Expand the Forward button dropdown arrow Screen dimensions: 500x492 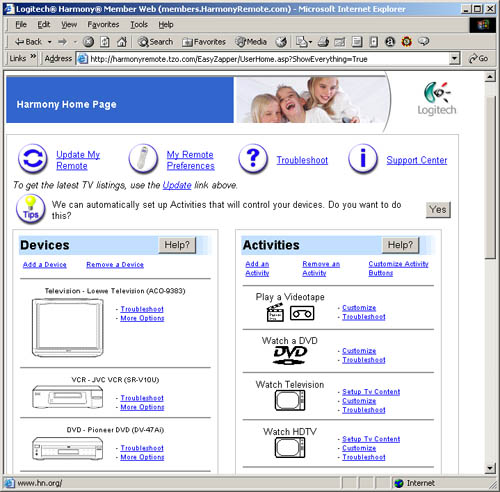click(75, 42)
